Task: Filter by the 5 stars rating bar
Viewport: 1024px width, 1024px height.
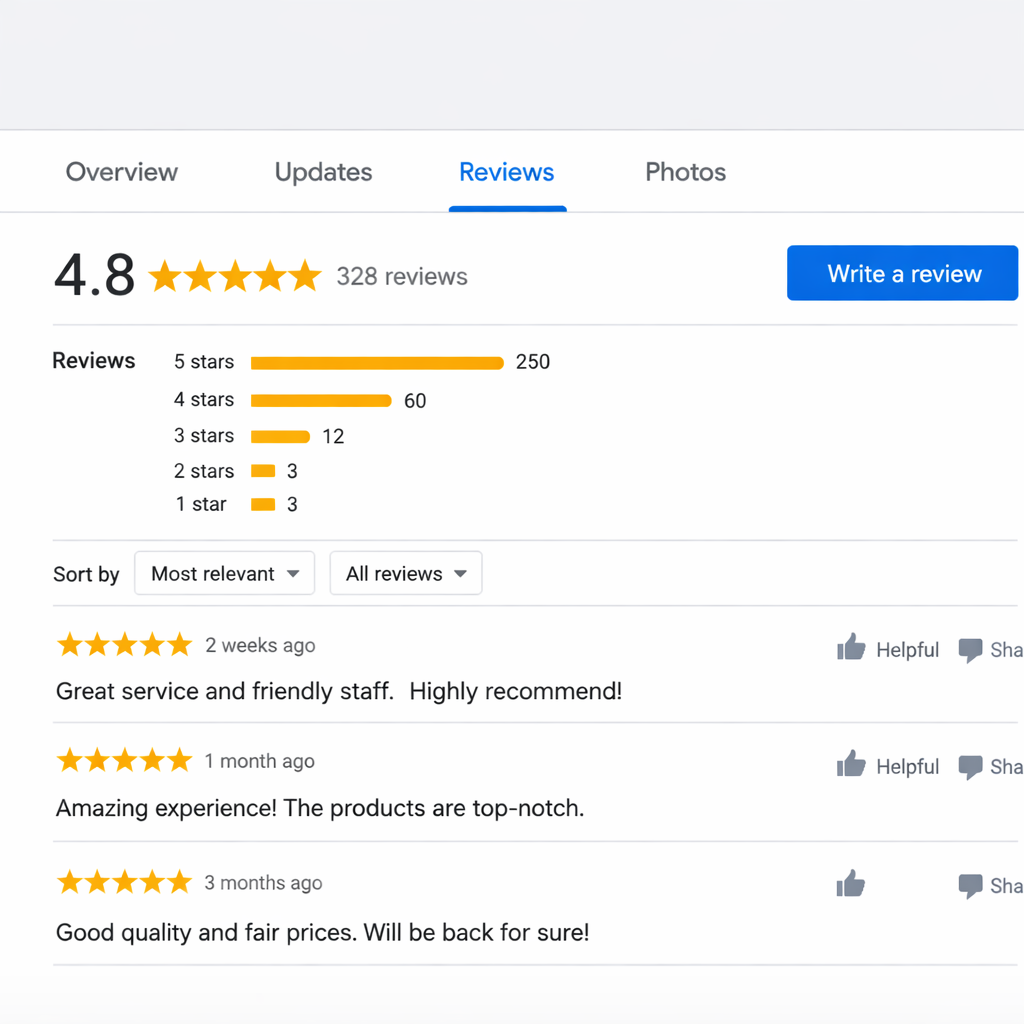Action: pyautogui.click(x=377, y=363)
